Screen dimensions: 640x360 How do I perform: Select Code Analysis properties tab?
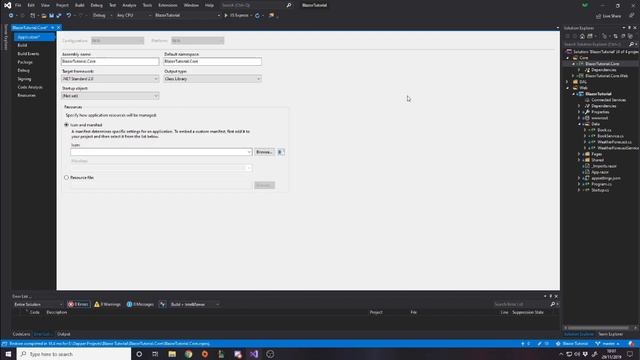coord(30,87)
